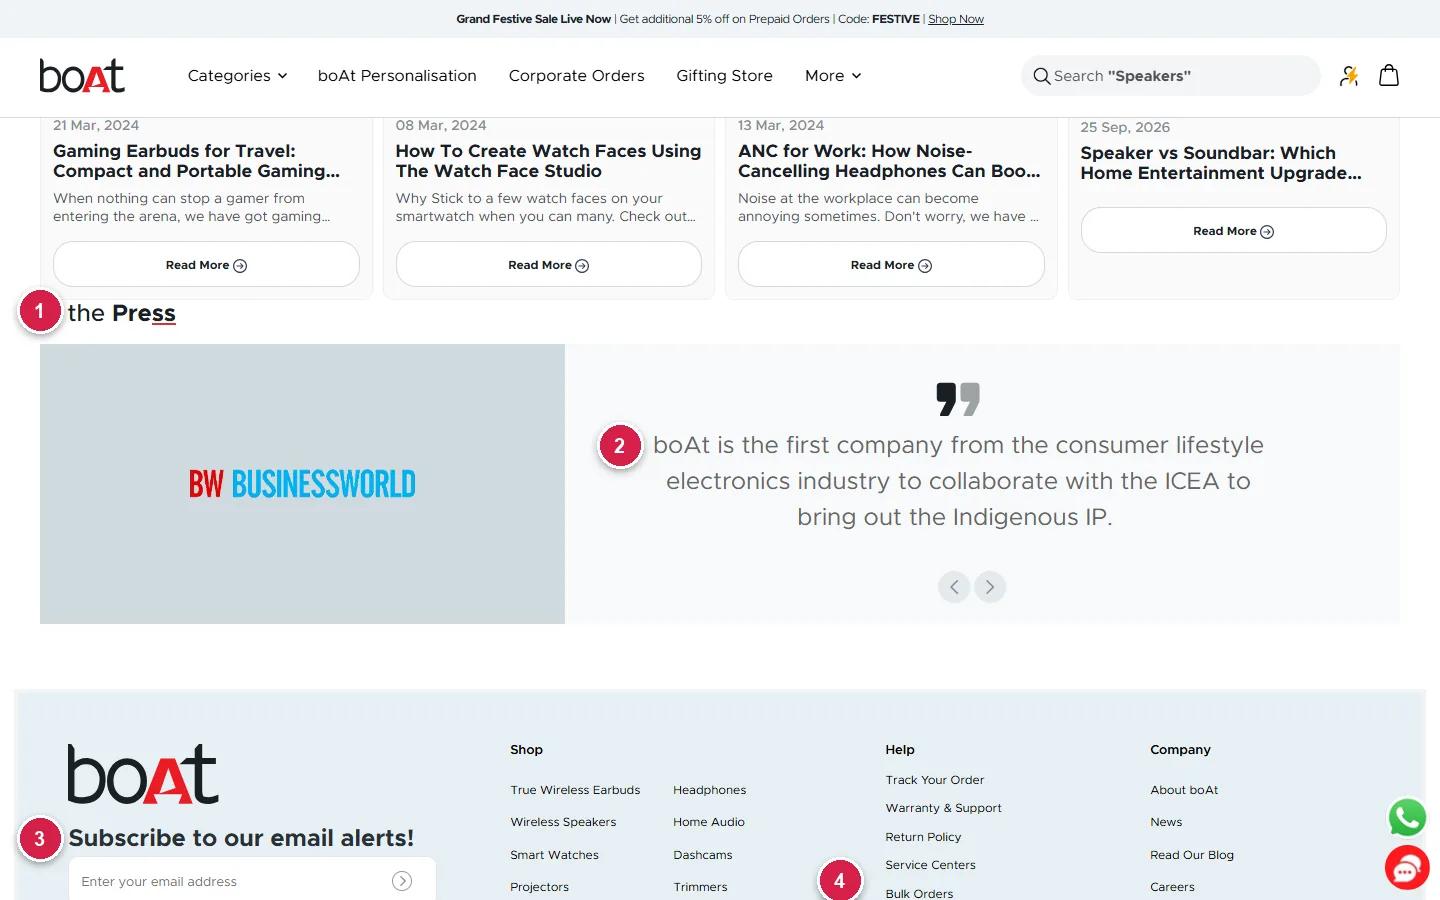Read More on Gaming Earbuds article

point(206,265)
